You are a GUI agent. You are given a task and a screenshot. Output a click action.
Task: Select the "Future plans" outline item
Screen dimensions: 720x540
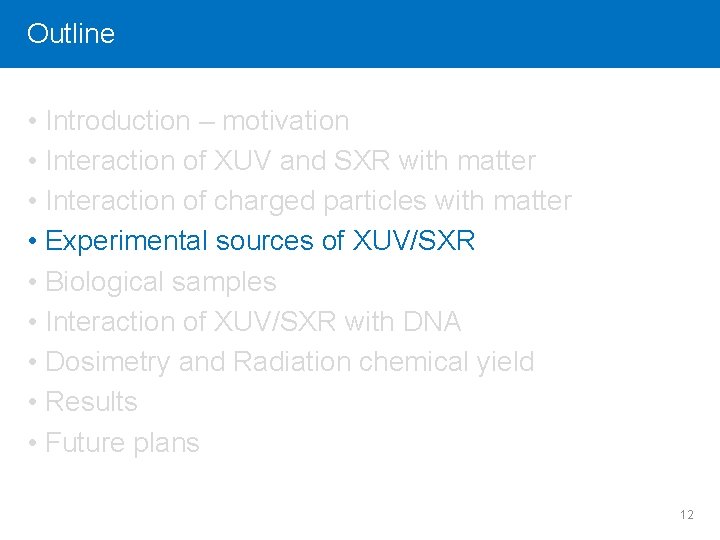122,443
